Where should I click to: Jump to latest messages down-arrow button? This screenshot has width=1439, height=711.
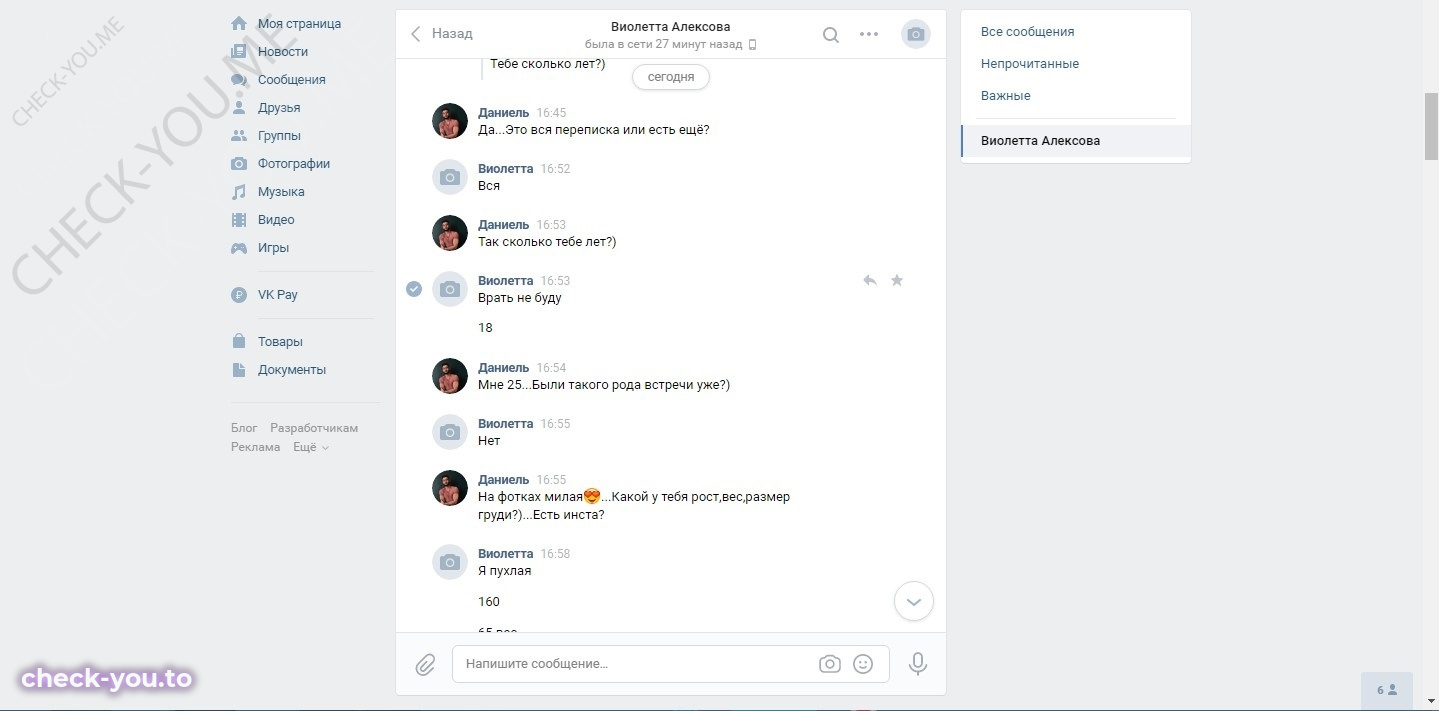coord(913,601)
